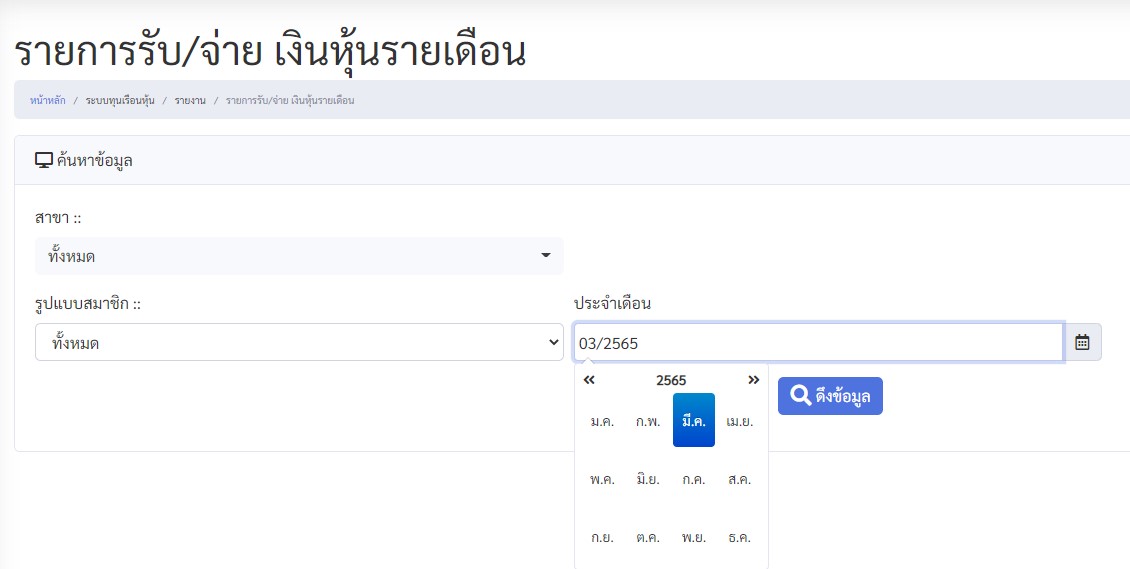Click the calendar icon beside month field
Image resolution: width=1130 pixels, height=569 pixels.
click(1082, 342)
